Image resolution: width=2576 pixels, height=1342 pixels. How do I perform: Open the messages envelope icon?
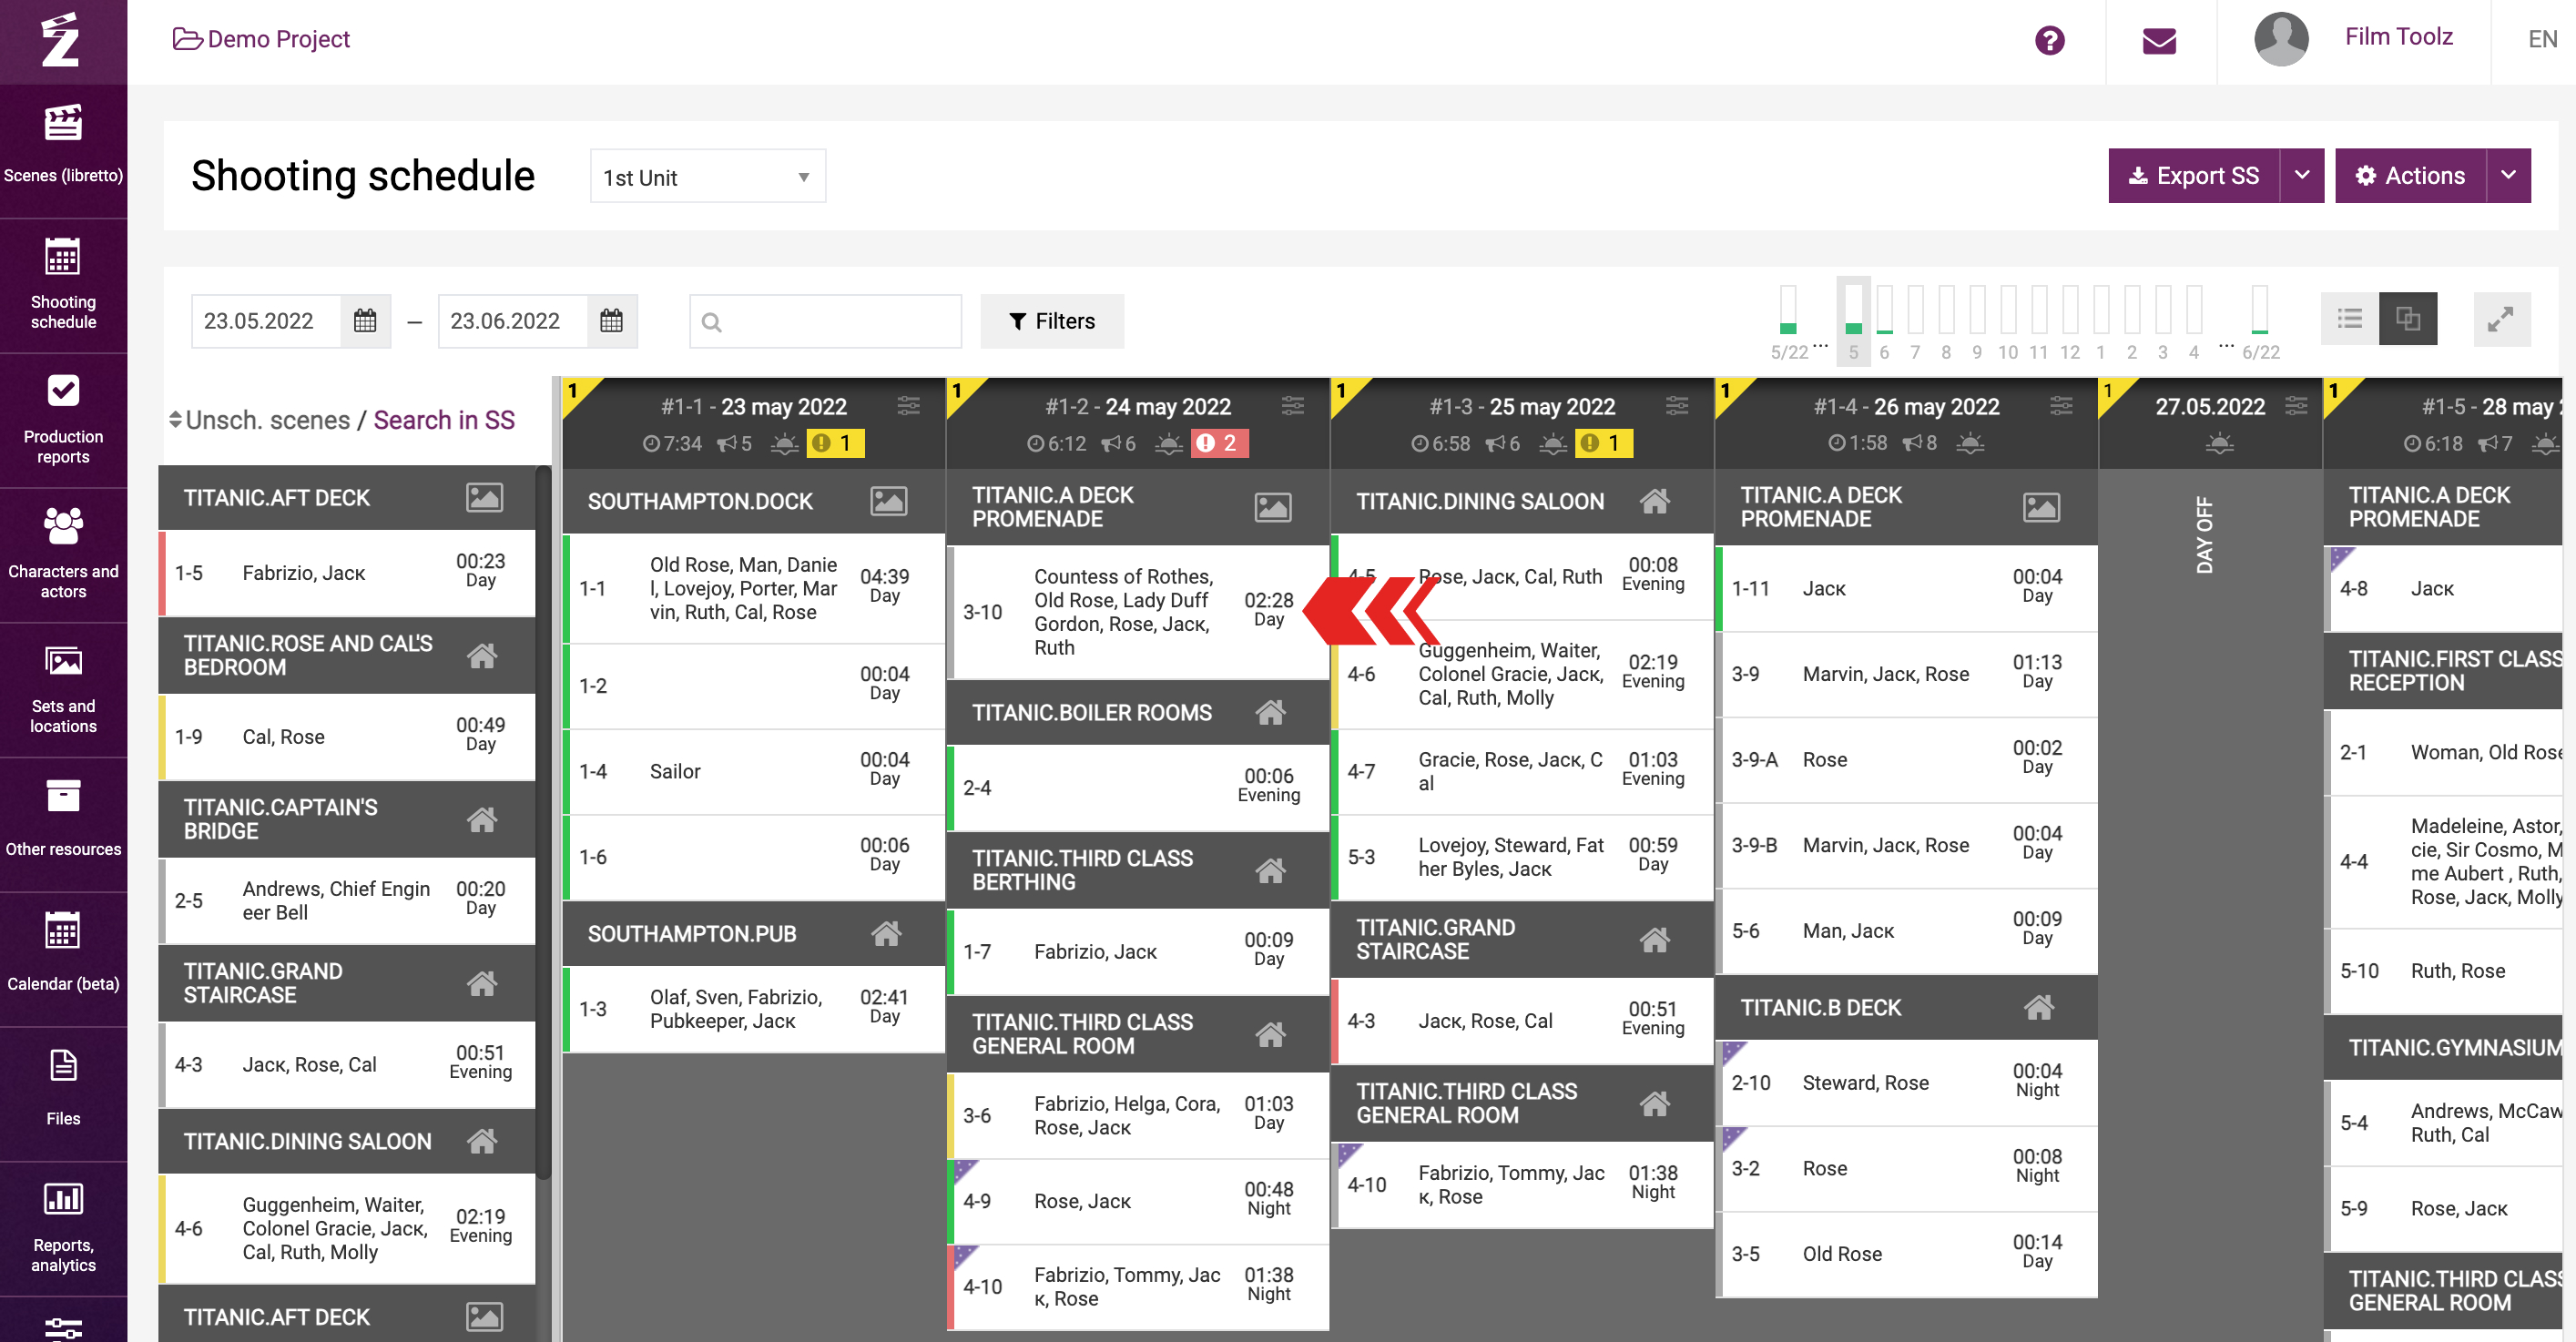(x=2159, y=41)
